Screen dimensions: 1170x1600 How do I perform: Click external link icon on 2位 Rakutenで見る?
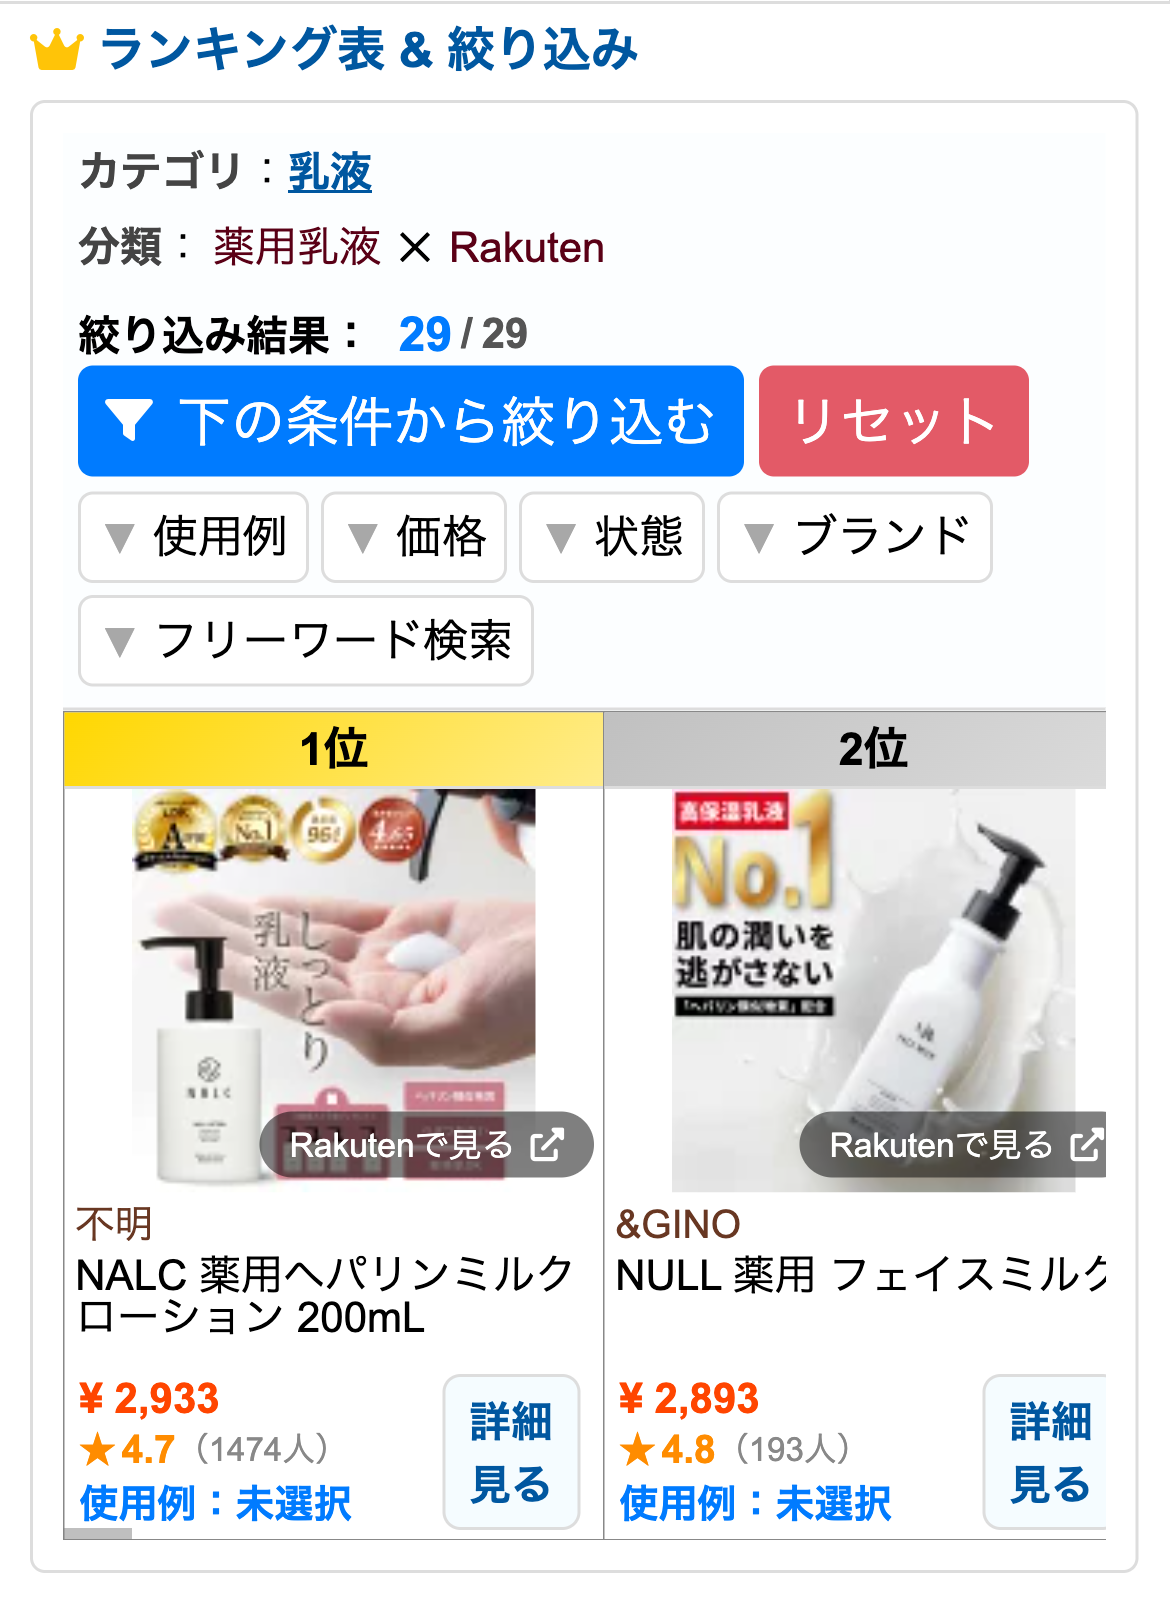coord(1087,1144)
